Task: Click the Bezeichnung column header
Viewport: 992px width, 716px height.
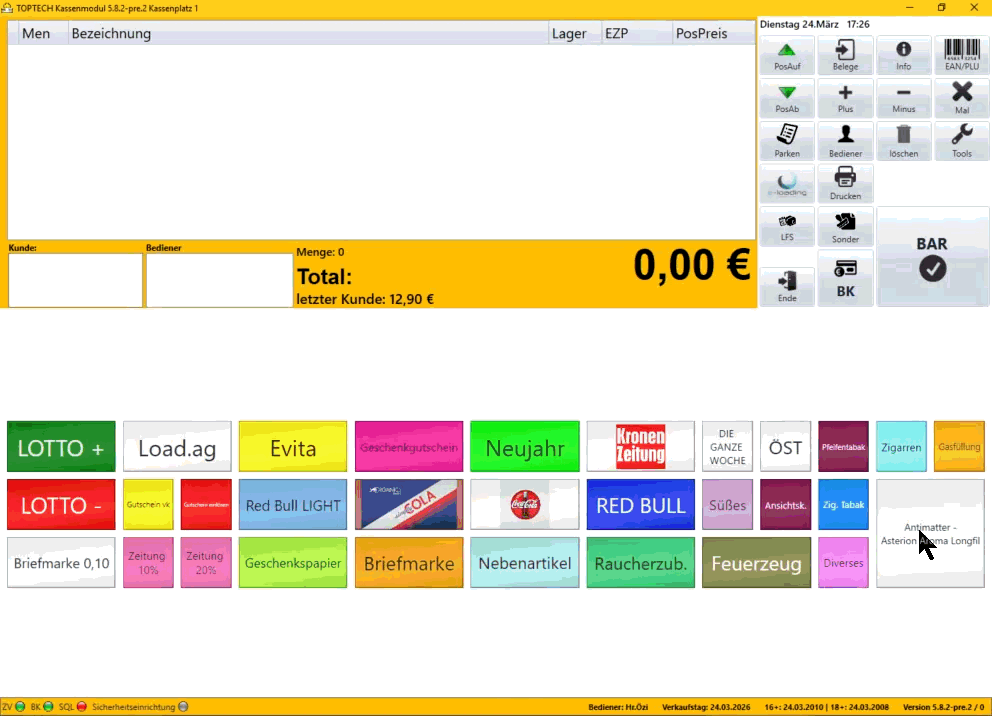Action: [307, 34]
